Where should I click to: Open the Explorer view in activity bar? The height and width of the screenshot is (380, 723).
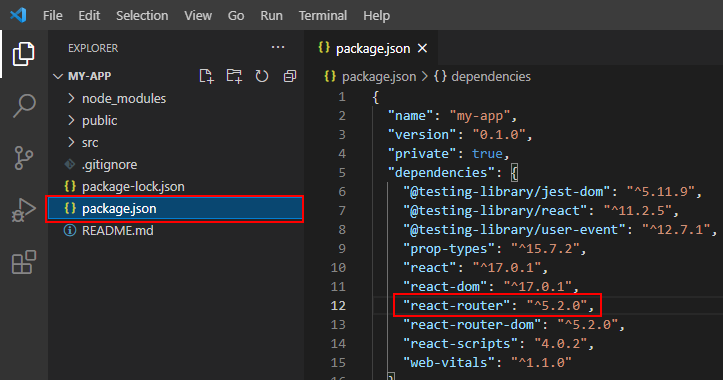pos(24,54)
